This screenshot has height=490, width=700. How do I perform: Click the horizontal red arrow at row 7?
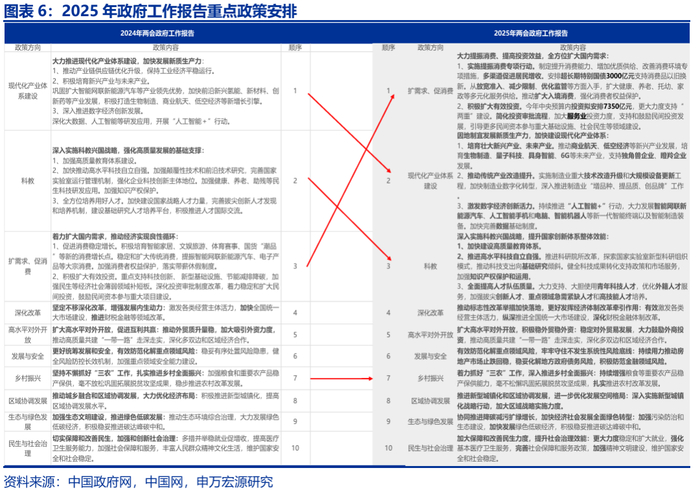(x=342, y=378)
